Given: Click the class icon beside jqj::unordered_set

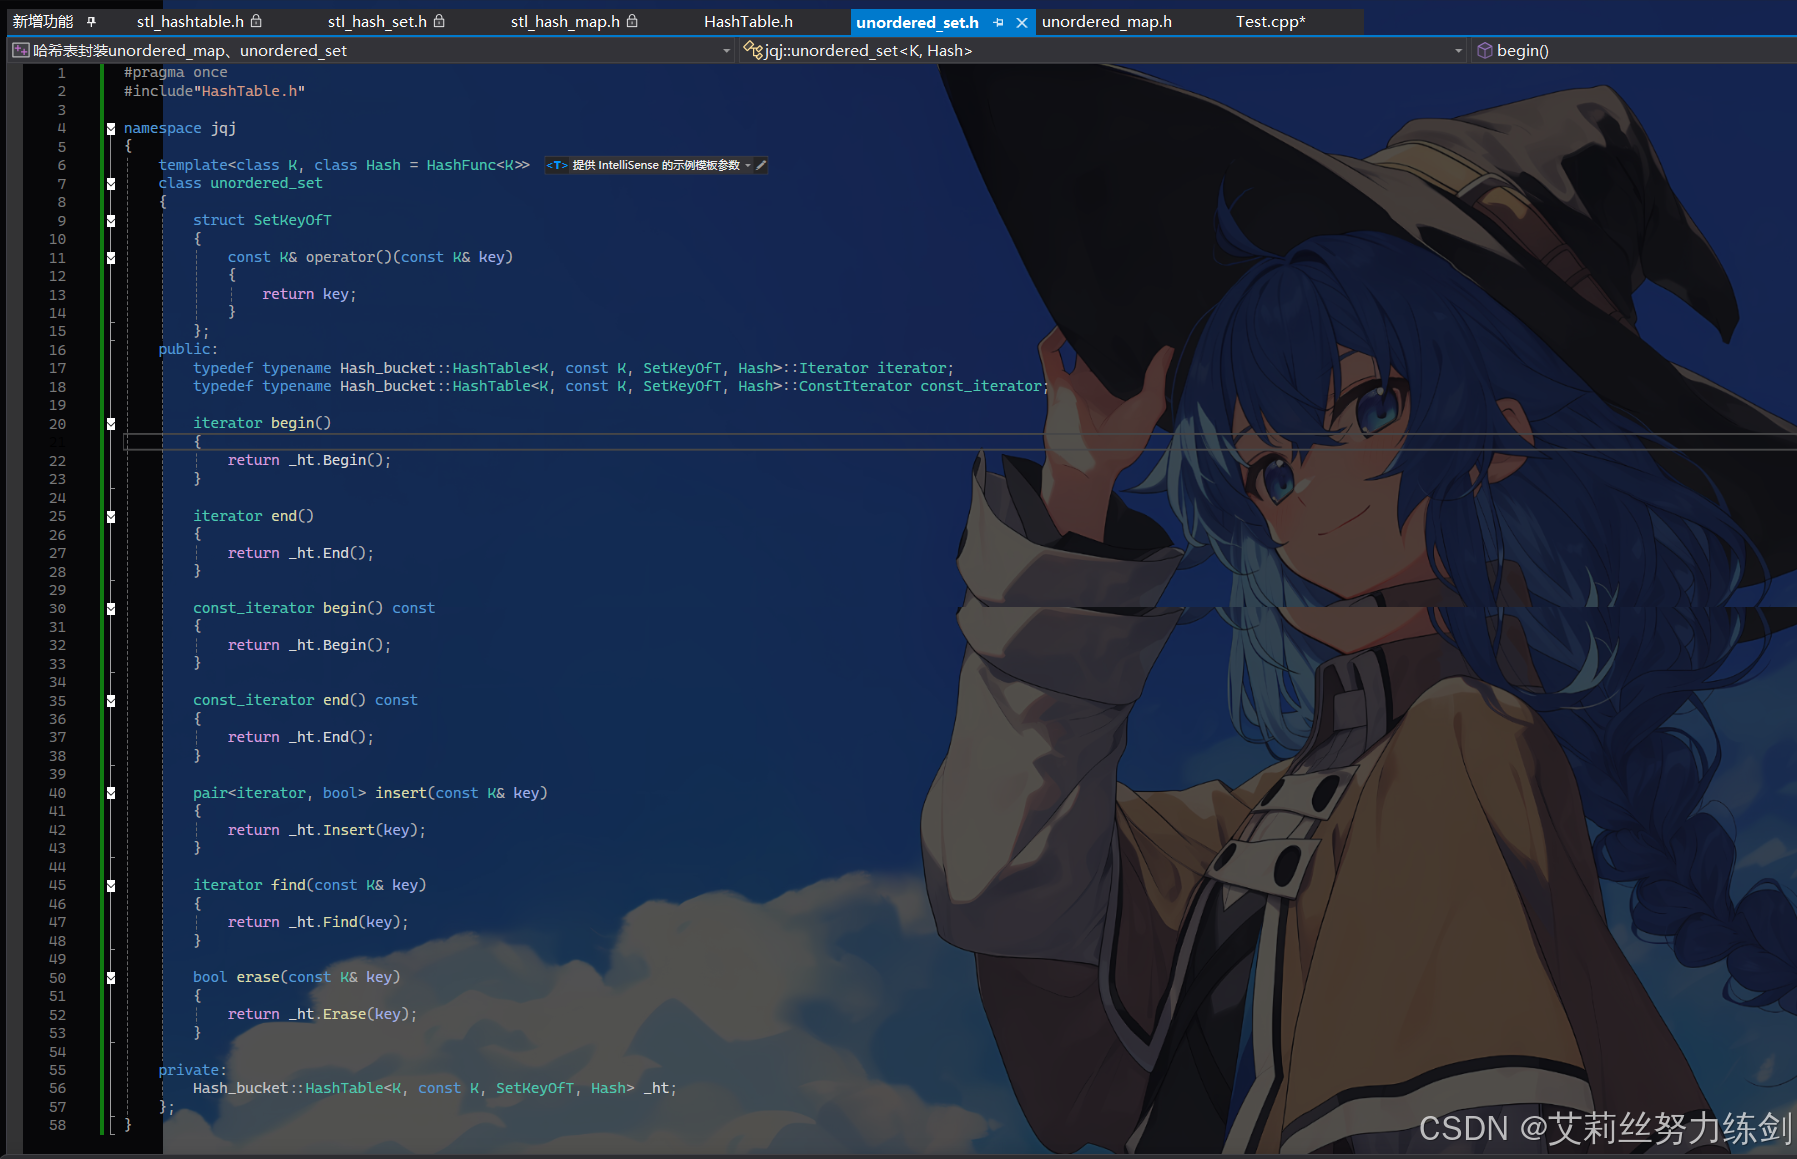Looking at the screenshot, I should [x=753, y=50].
